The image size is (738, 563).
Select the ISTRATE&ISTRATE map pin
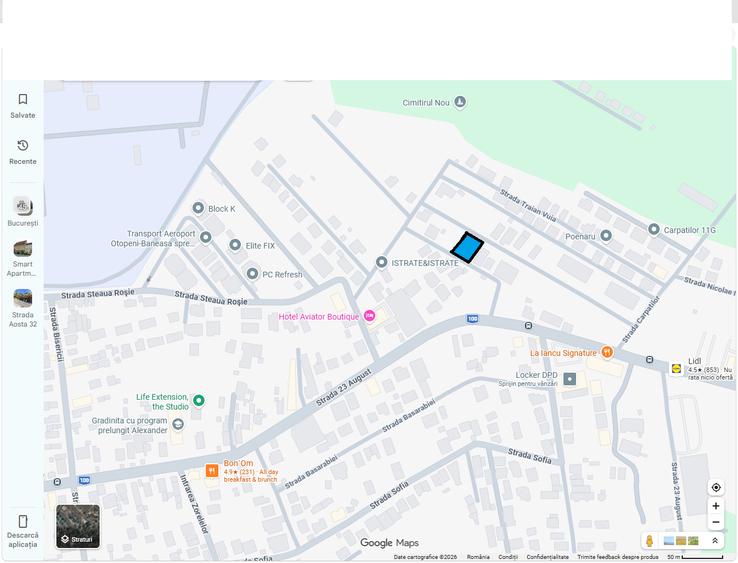tap(382, 262)
